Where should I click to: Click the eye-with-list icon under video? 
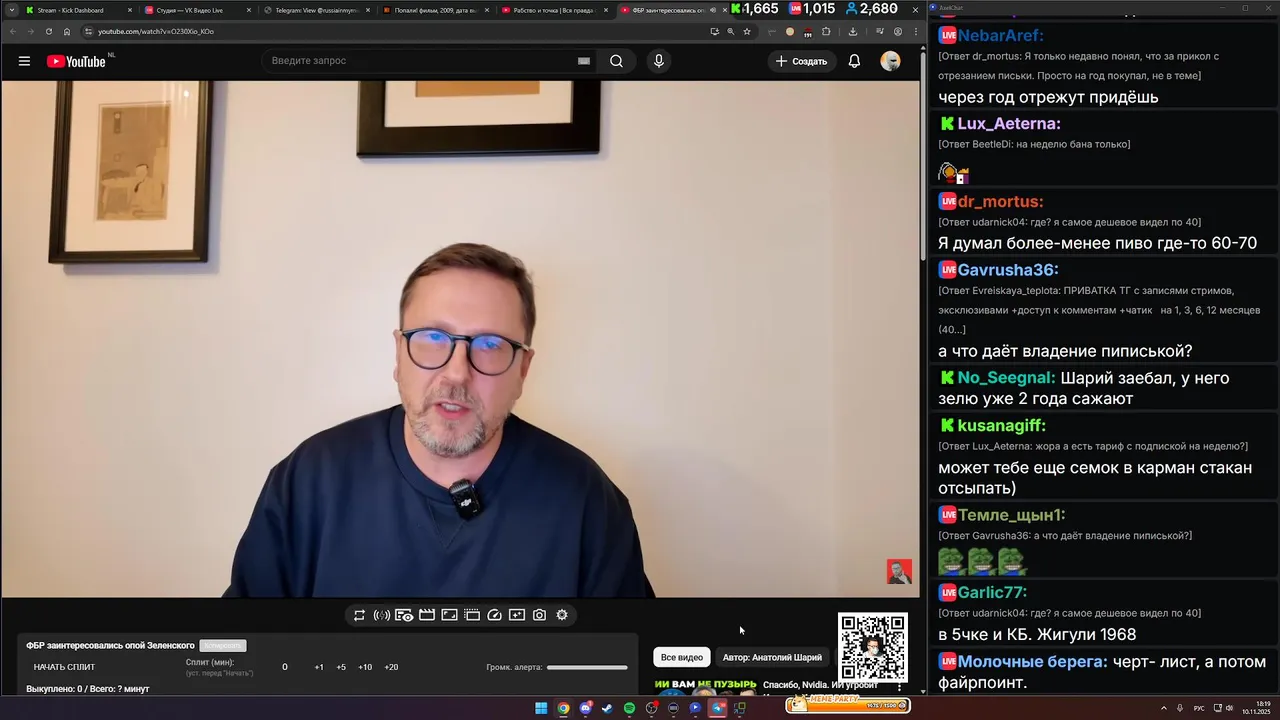coord(404,615)
